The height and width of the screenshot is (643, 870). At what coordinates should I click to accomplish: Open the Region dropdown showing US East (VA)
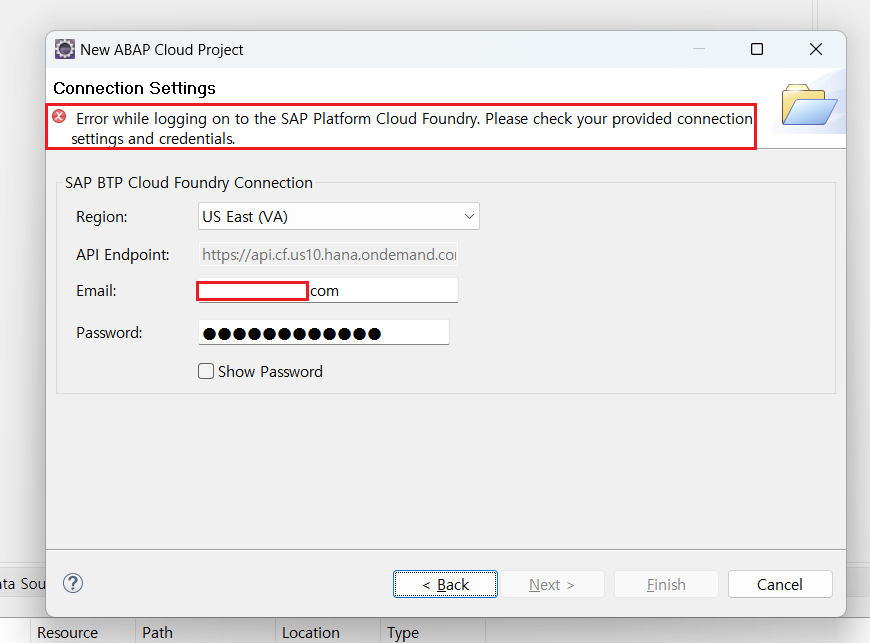point(338,216)
